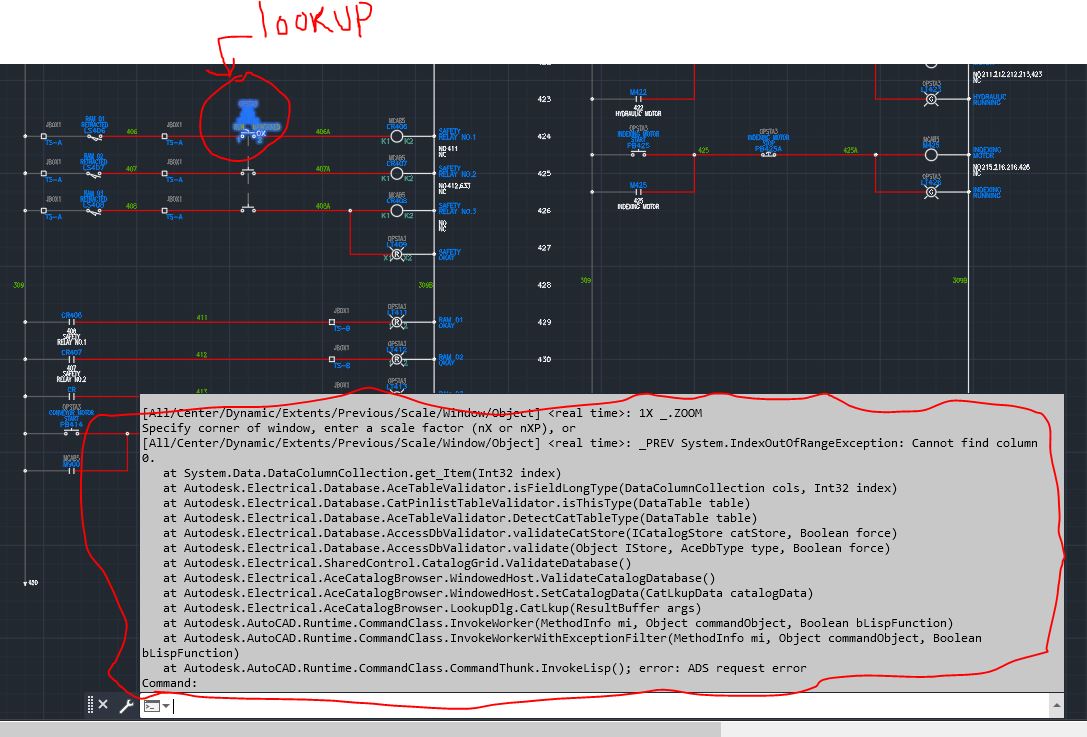
Task: Open the recent commands dropdown arrow
Action: (165, 705)
